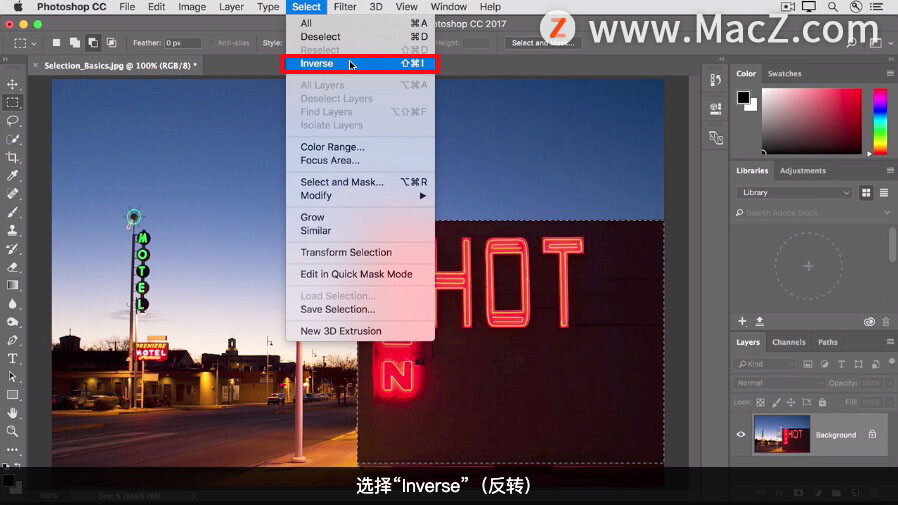Choose Color Range from Select menu
Image resolution: width=898 pixels, height=505 pixels.
(x=360, y=147)
